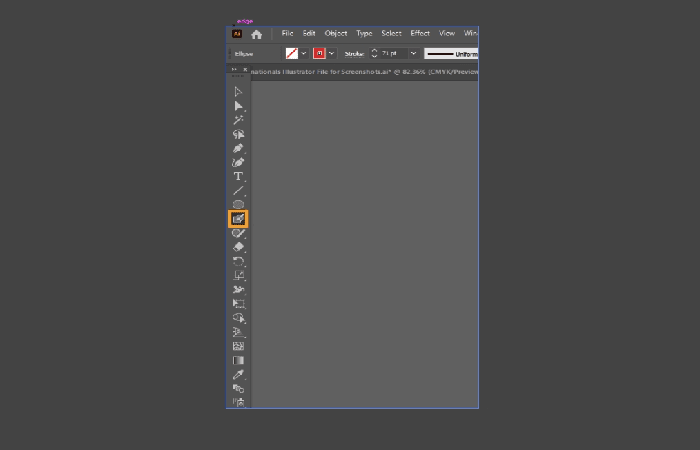Viewport: 700px width, 450px height.
Task: Click the stroke weight value field
Action: coord(393,54)
